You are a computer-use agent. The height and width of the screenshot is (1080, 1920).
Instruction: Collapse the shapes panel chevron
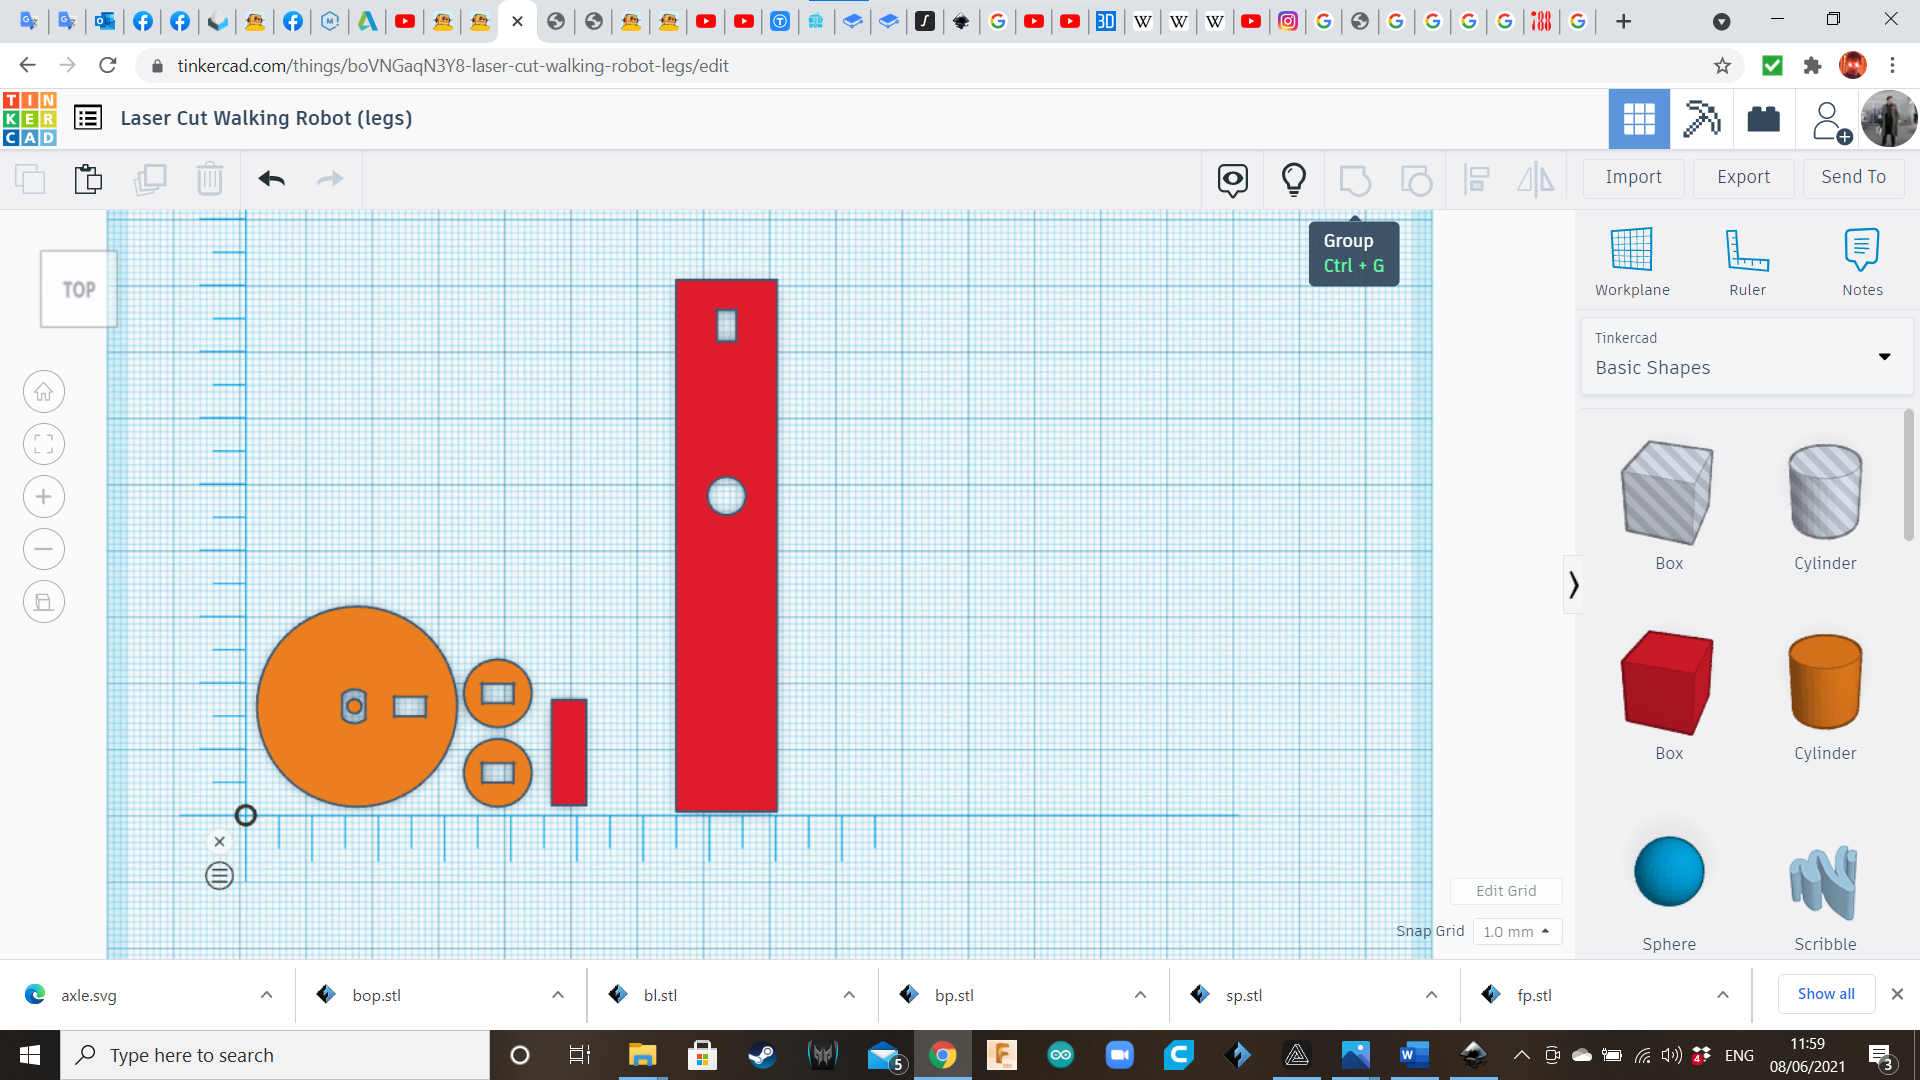[1573, 585]
